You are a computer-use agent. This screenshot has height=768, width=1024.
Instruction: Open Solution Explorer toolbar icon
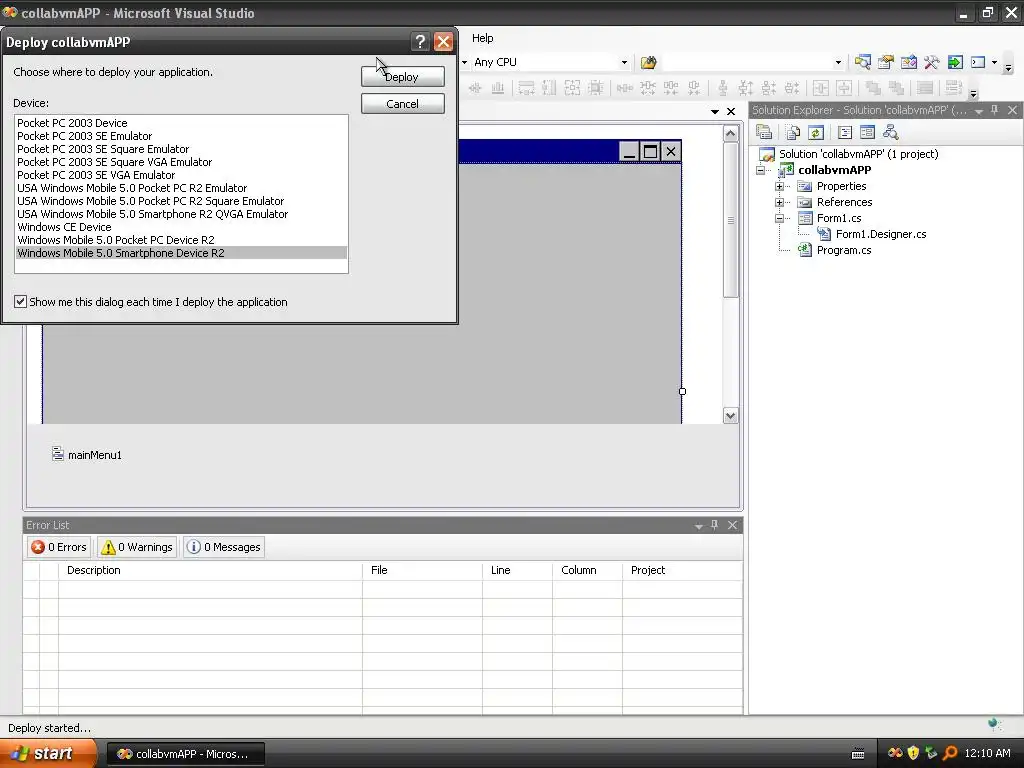coord(863,62)
